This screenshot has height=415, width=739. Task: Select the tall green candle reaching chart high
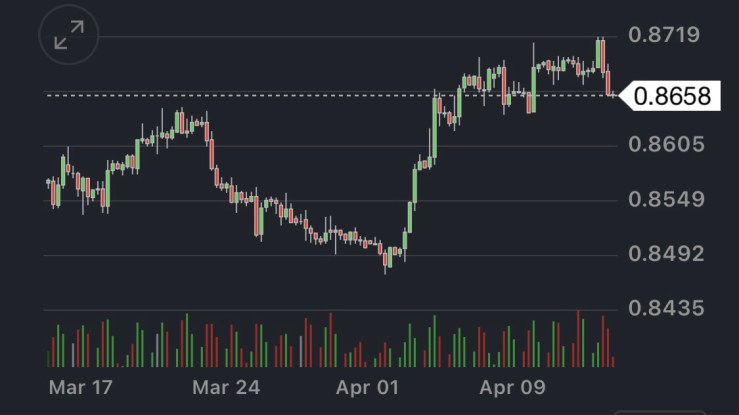(599, 53)
